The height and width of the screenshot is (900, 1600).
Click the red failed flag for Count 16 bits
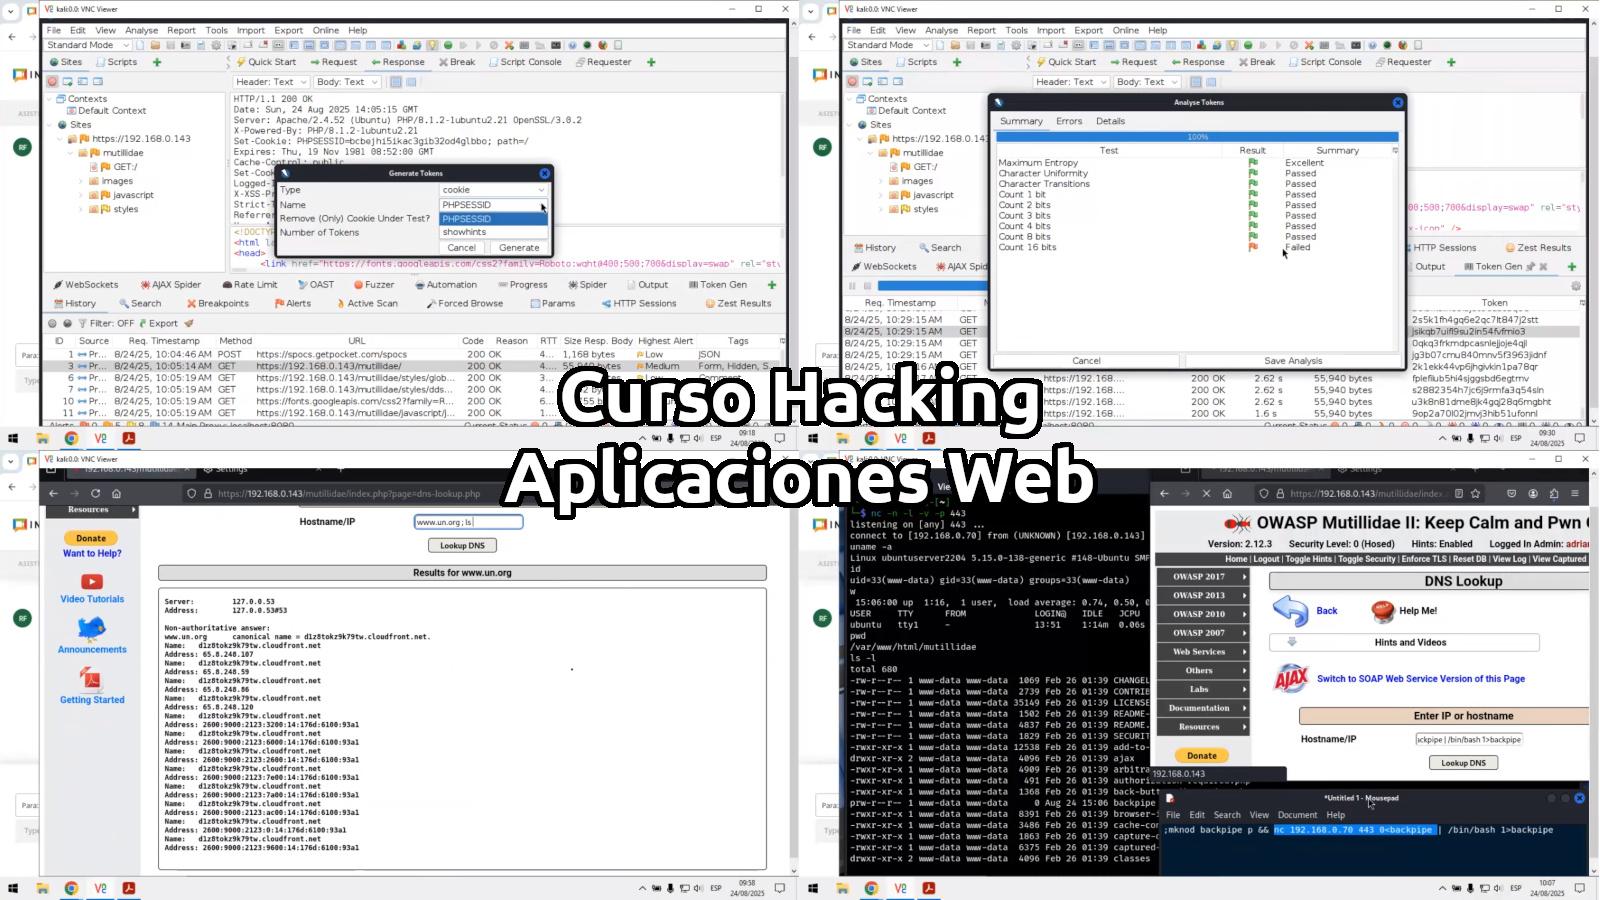coord(1253,247)
